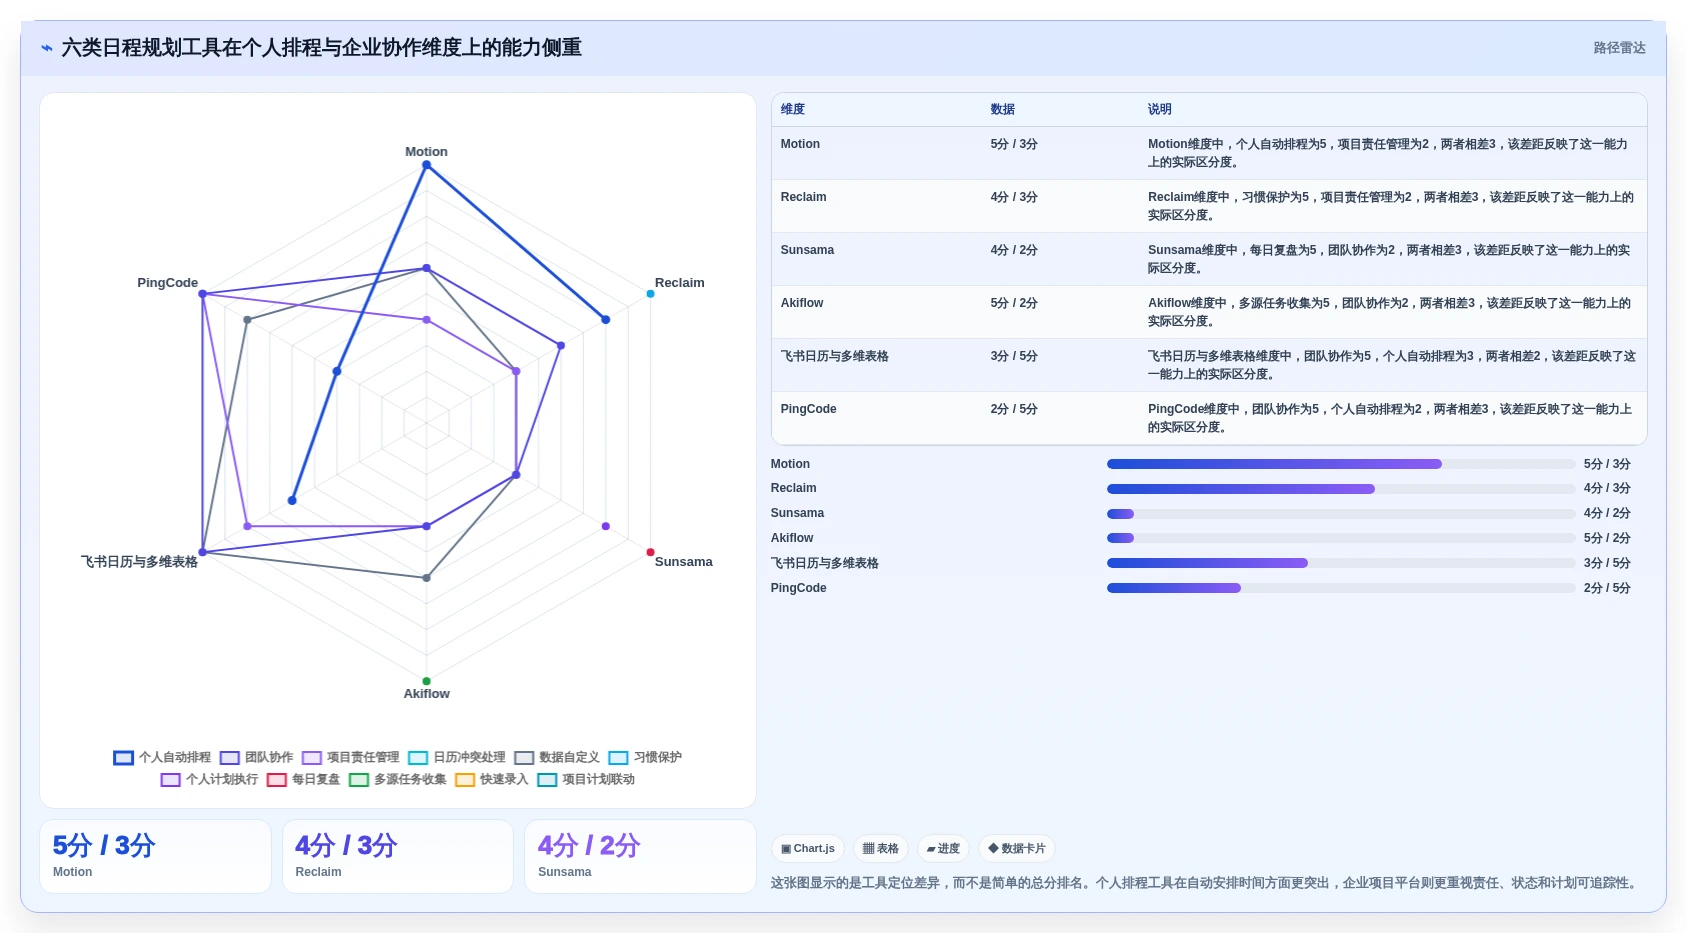Click the dashboard title 六类日程规划工具
This screenshot has width=1687, height=933.
(x=322, y=48)
